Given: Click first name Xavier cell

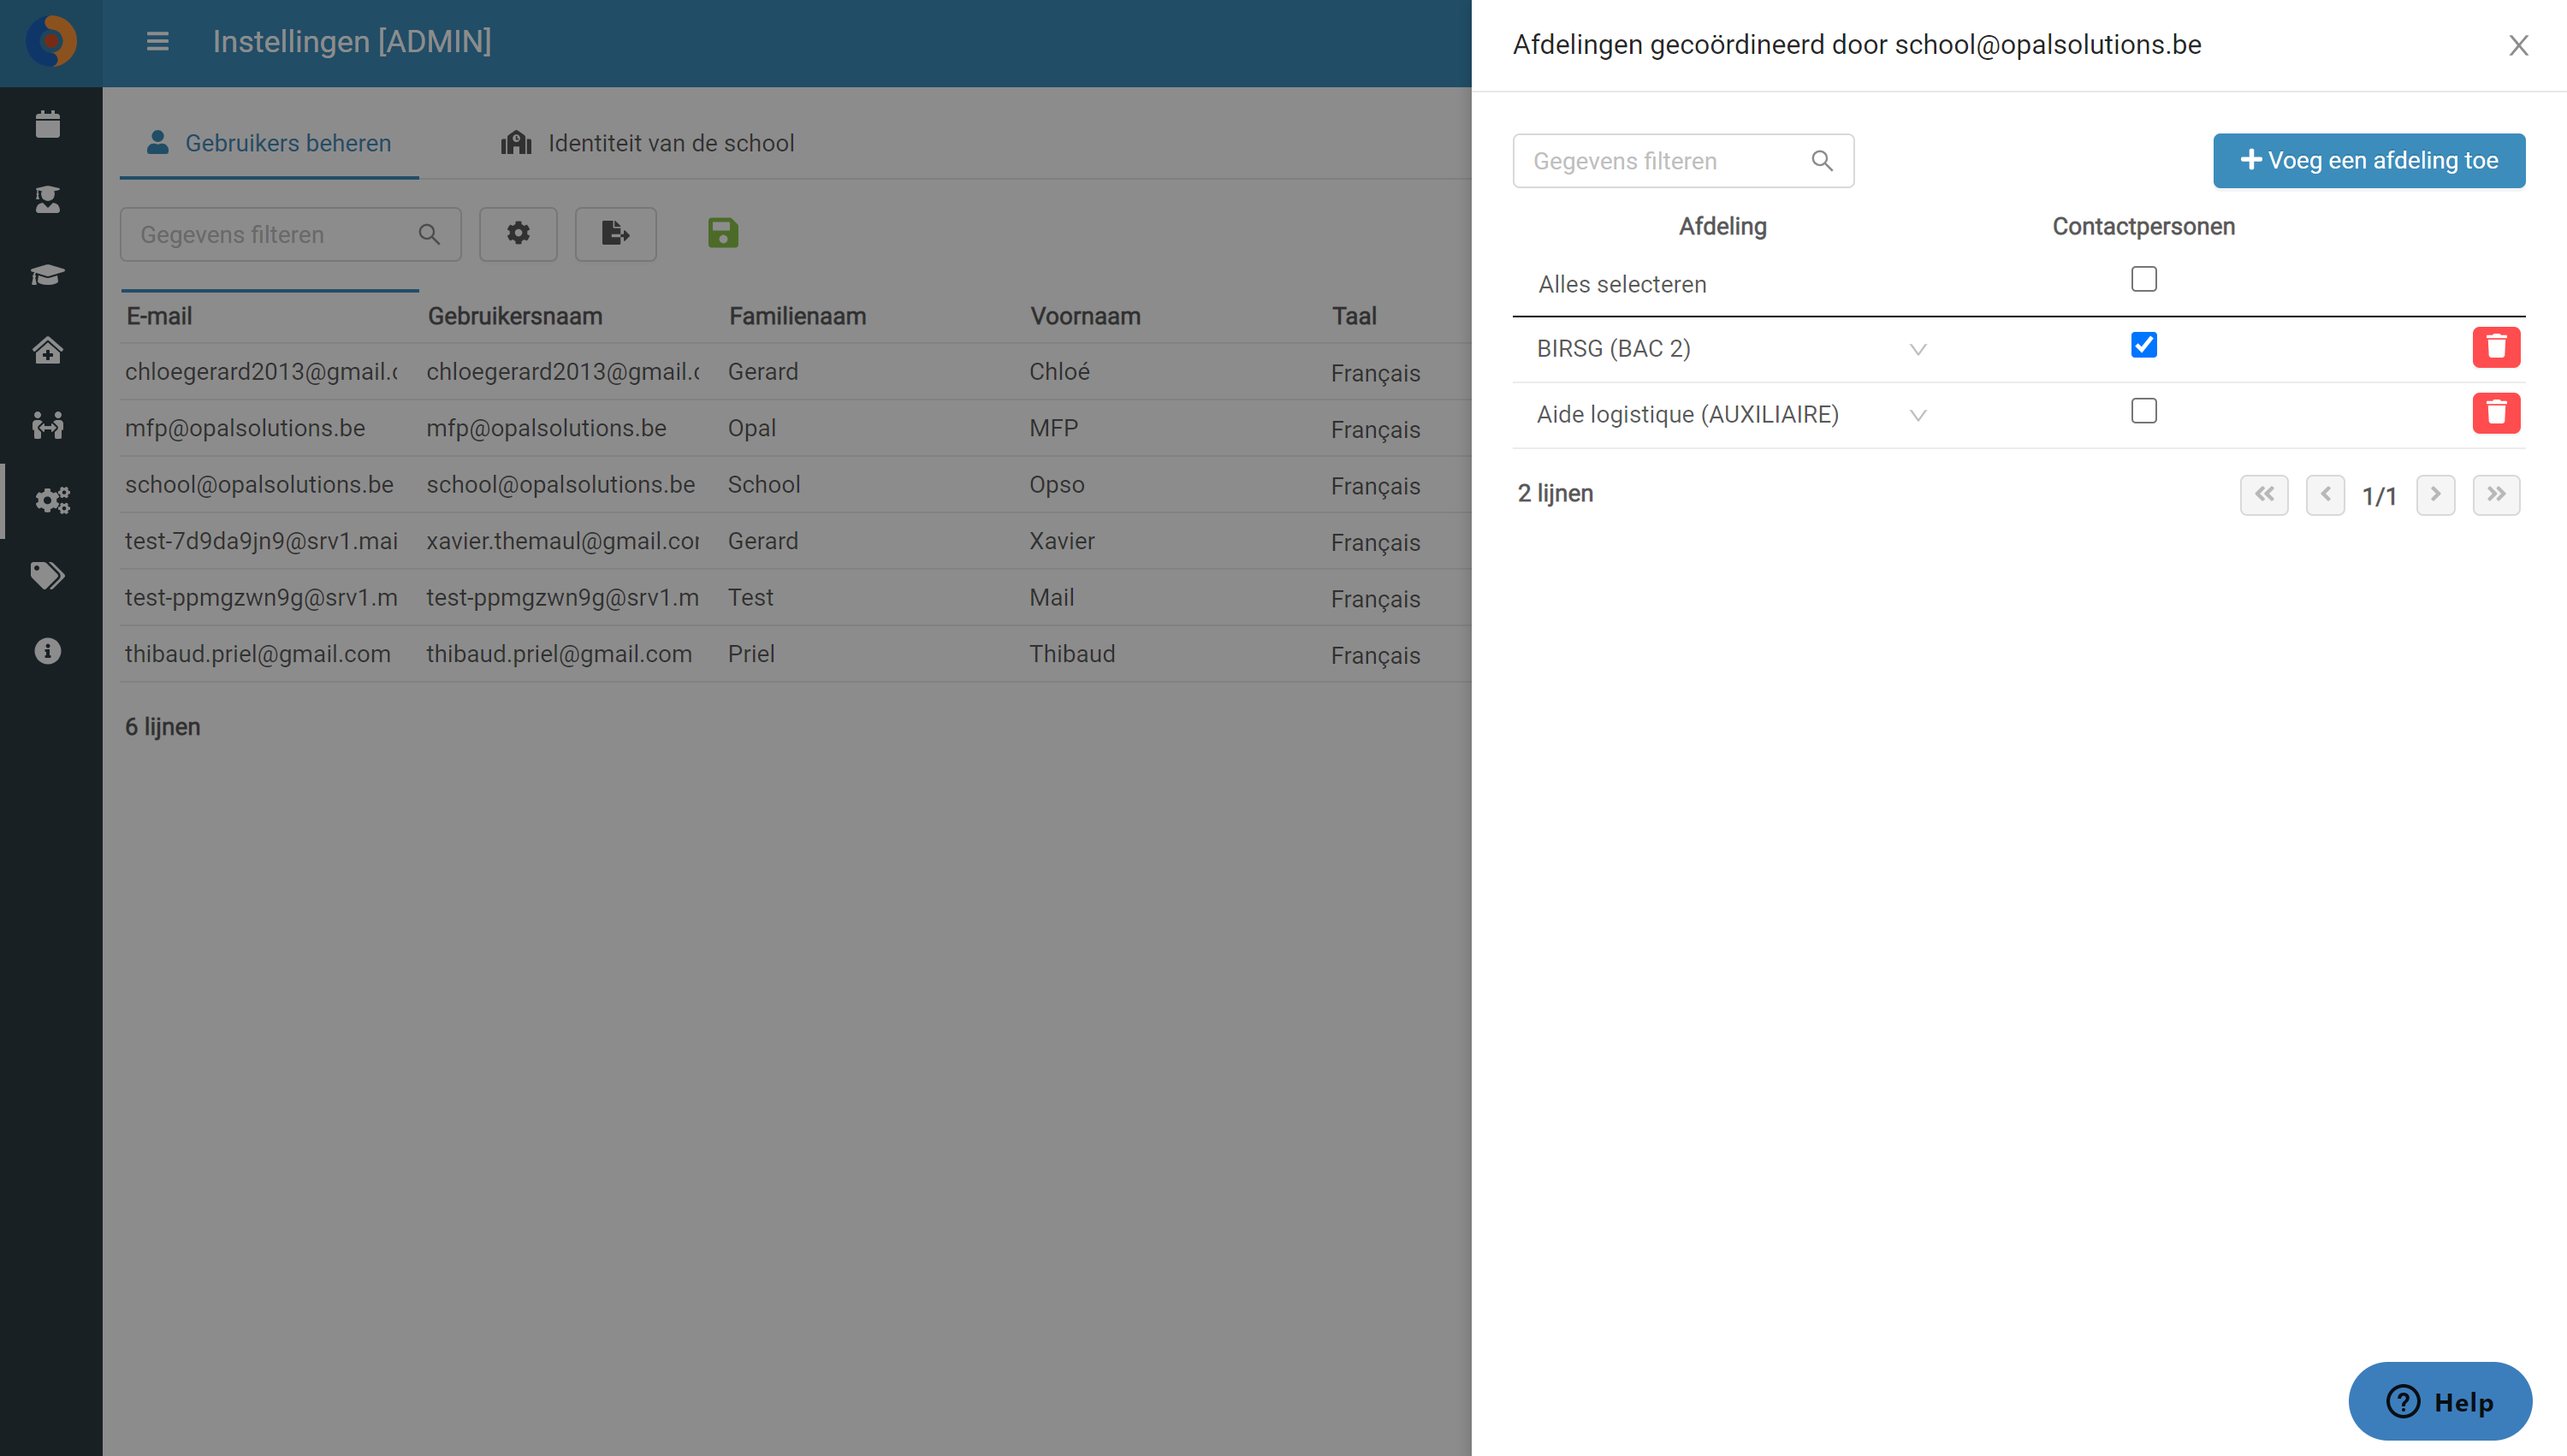Looking at the screenshot, I should 1062,541.
